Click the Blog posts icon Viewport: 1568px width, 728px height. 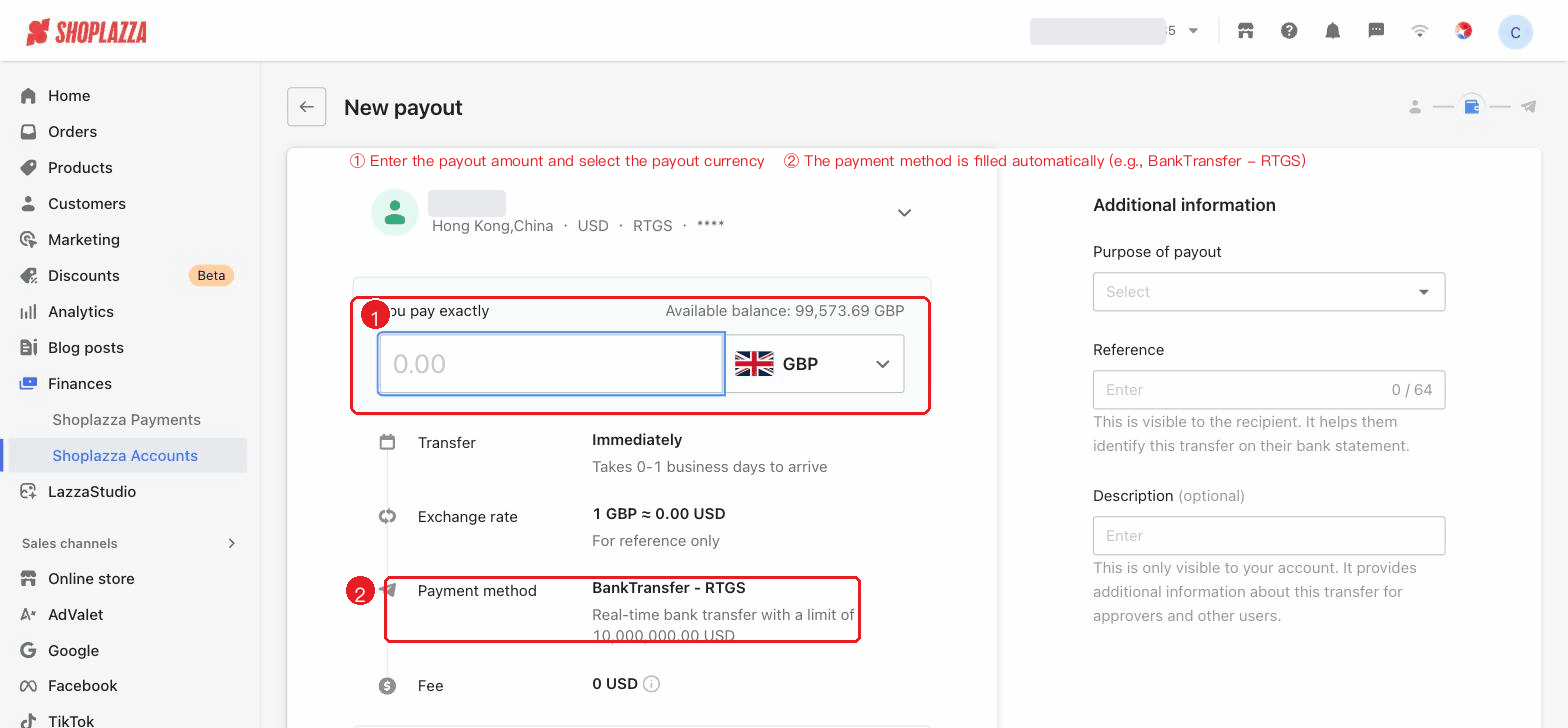(x=28, y=348)
